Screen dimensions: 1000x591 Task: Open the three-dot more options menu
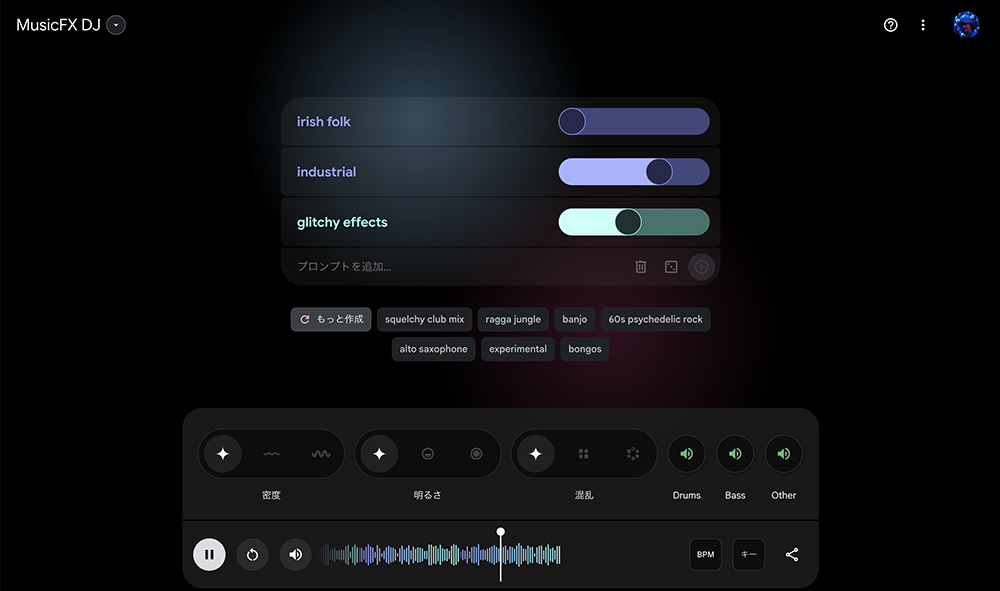click(x=923, y=25)
